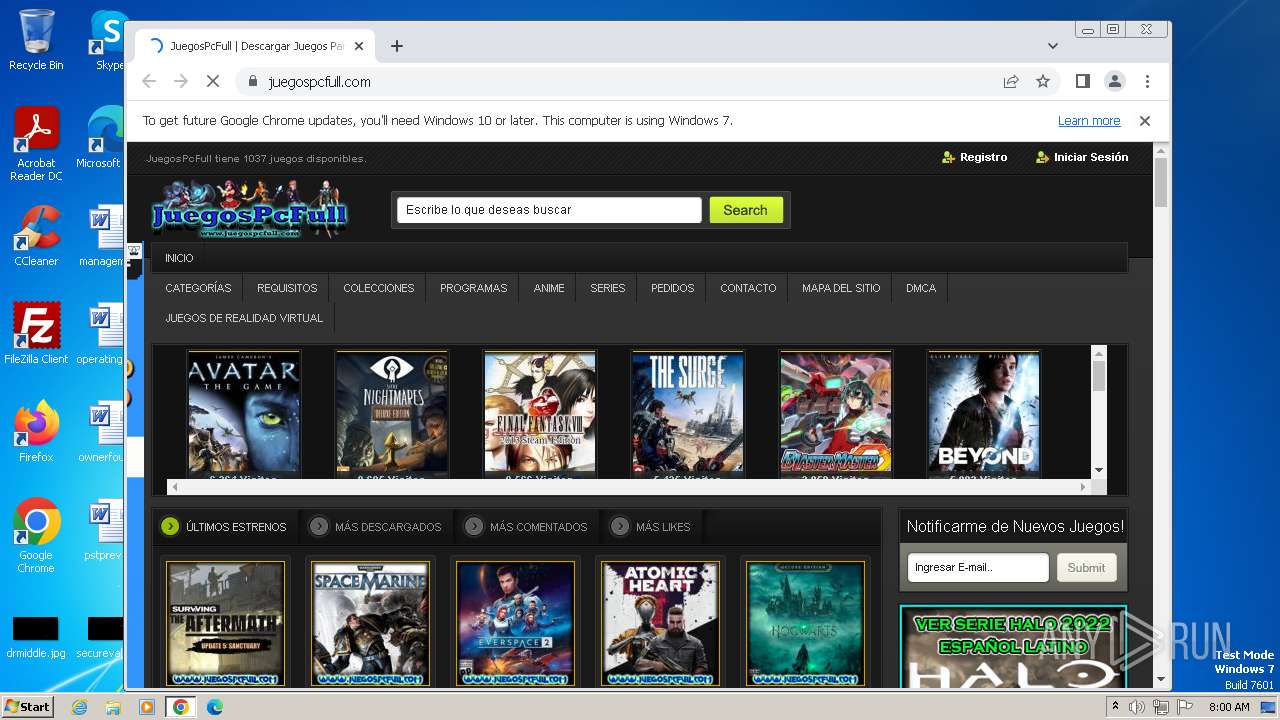Open Atomic Heart game
Screen dimensions: 1280x720
tap(660, 622)
